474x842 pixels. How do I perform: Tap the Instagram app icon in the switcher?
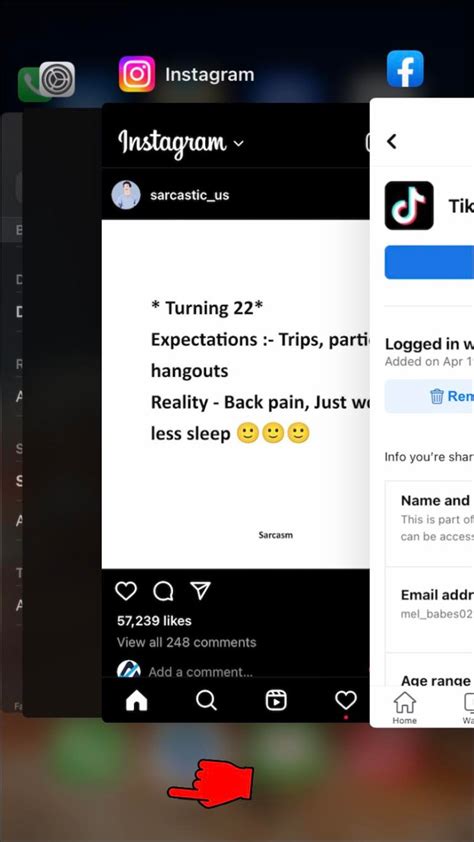(x=137, y=74)
